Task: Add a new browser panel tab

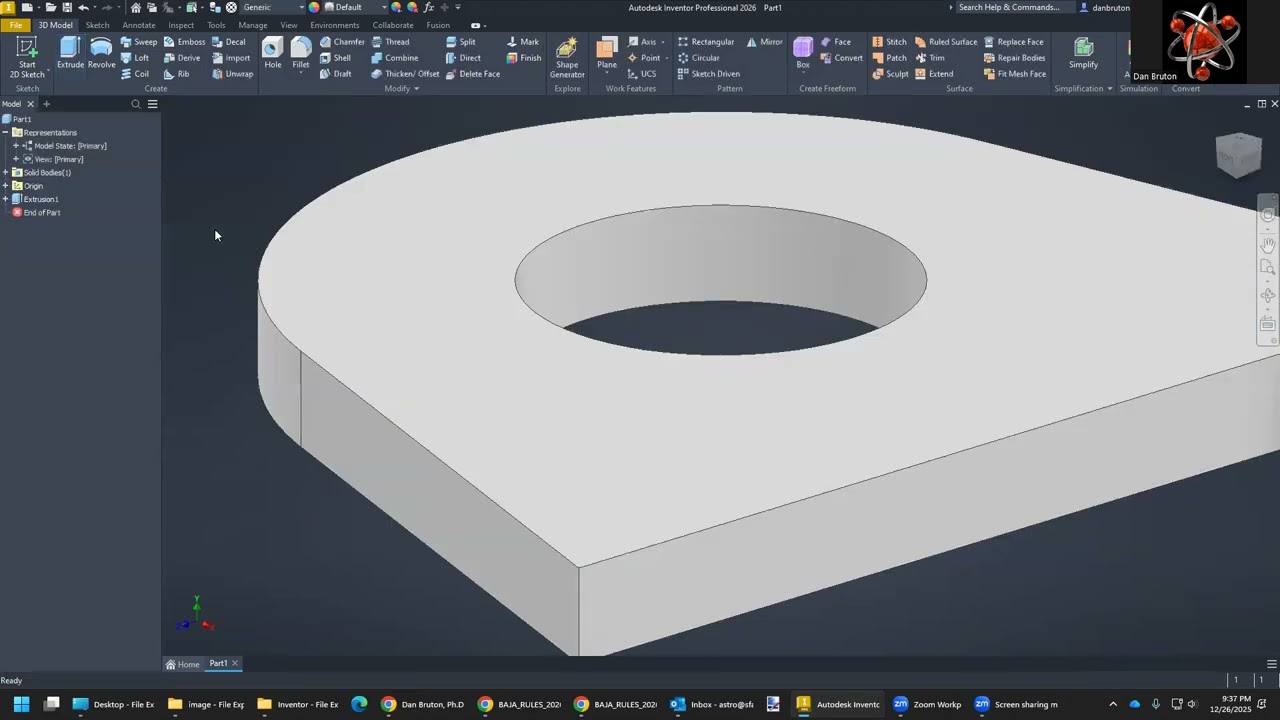Action: pos(46,104)
